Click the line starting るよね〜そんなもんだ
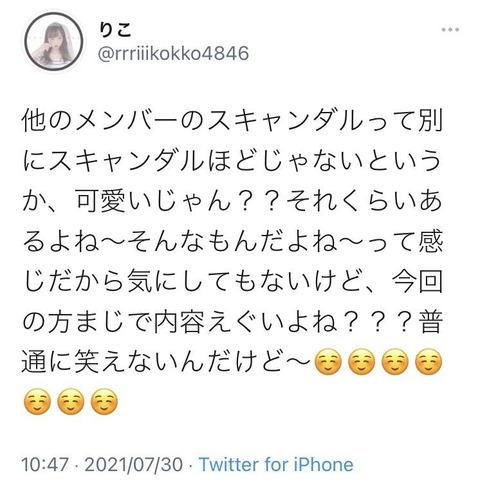 pyautogui.click(x=232, y=242)
